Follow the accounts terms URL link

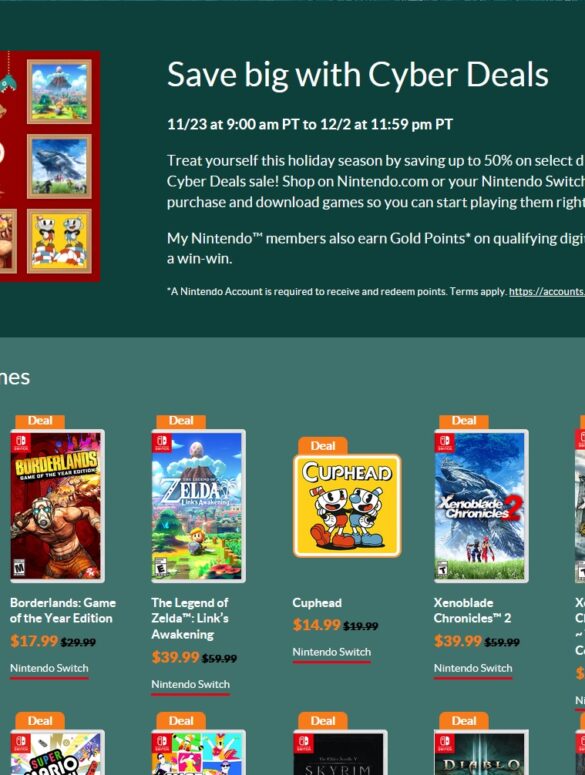pos(547,292)
